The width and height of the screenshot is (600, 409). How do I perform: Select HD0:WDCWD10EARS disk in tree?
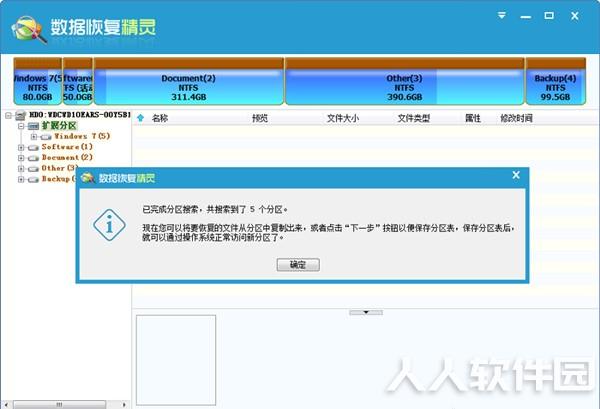coord(80,114)
